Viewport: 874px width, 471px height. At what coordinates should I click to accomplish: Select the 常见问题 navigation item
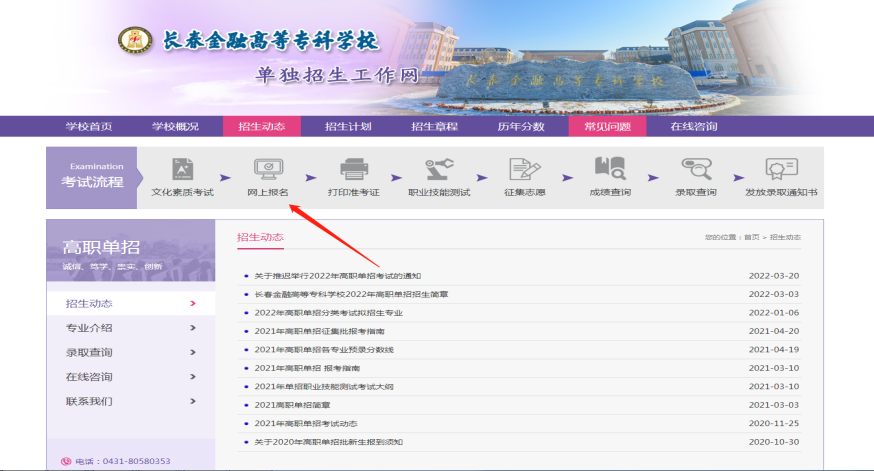tap(608, 127)
